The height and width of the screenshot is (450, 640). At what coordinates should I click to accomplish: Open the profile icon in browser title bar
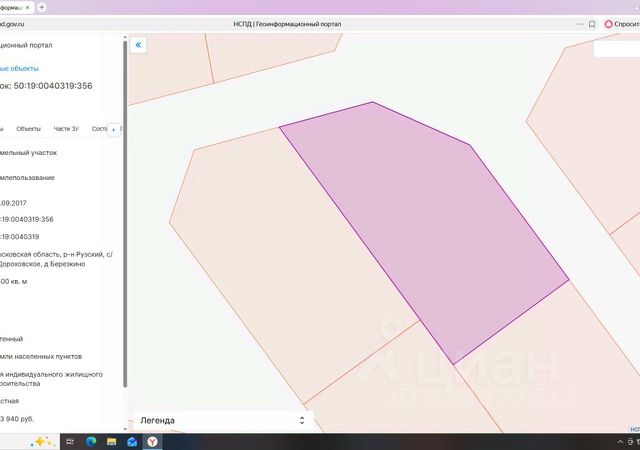[x=637, y=7]
